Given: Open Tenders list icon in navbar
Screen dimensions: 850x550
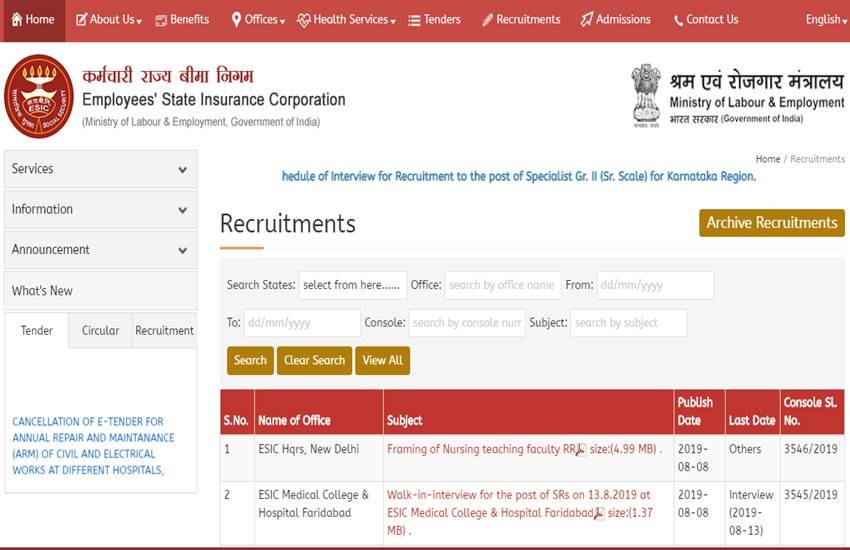Looking at the screenshot, I should coord(414,20).
